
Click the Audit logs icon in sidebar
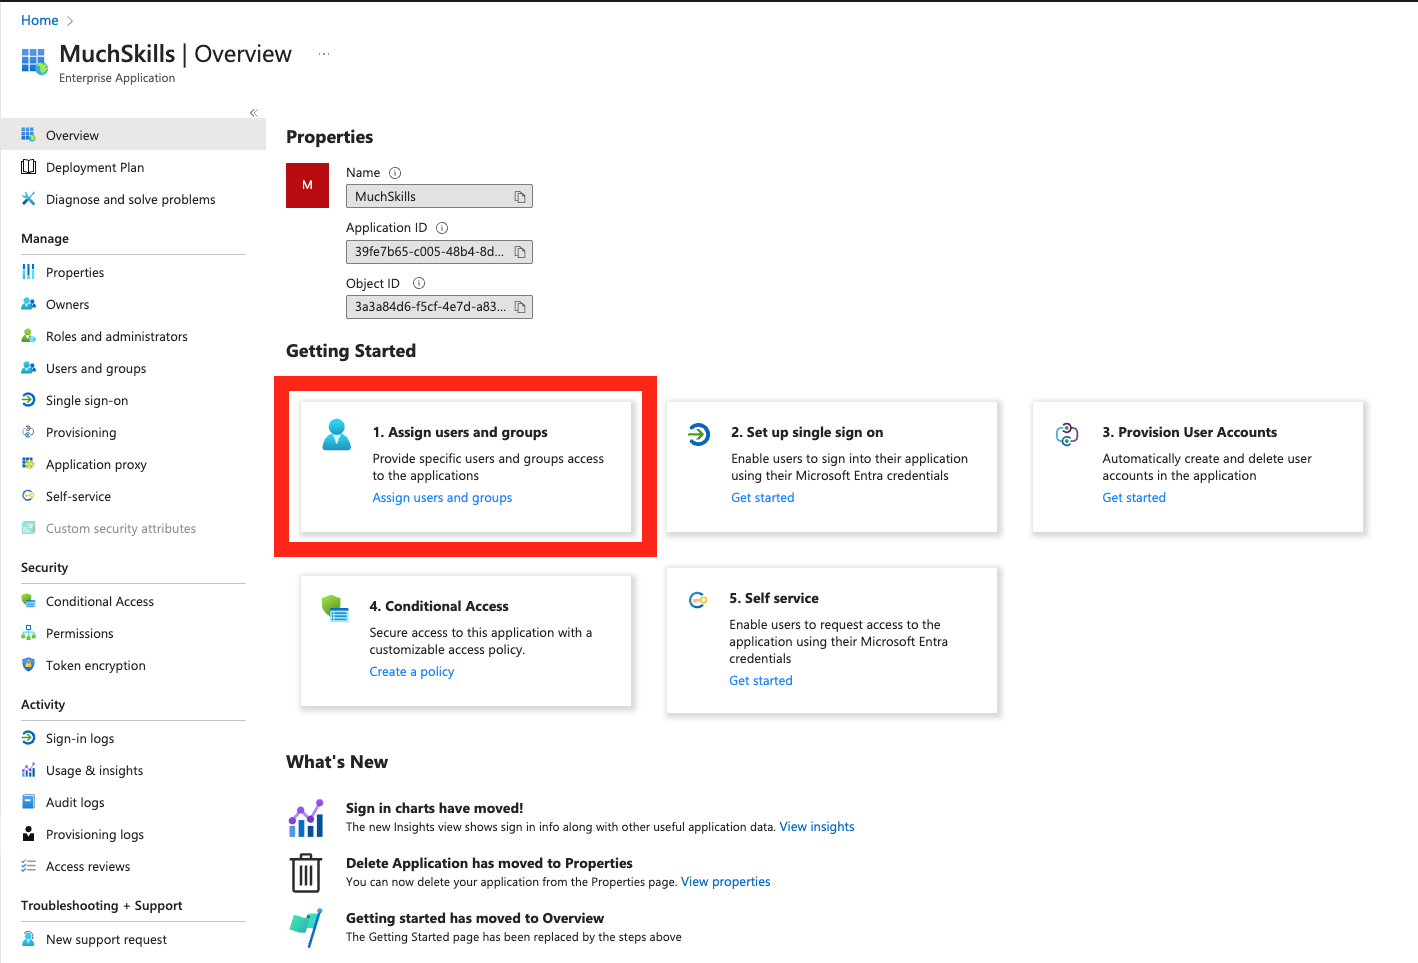pos(28,802)
